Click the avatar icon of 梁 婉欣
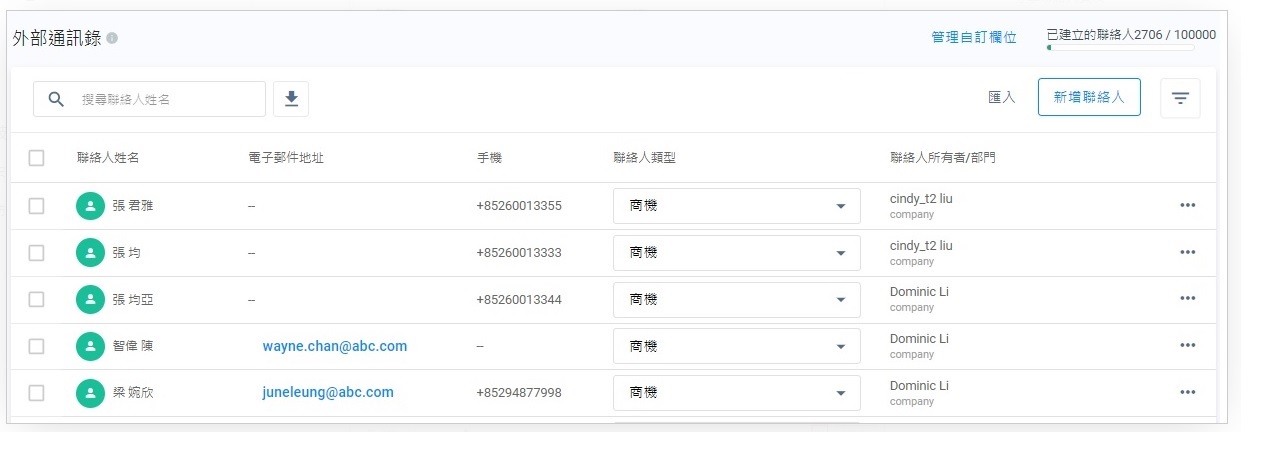Viewport: 1266px width, 458px height. coord(90,393)
